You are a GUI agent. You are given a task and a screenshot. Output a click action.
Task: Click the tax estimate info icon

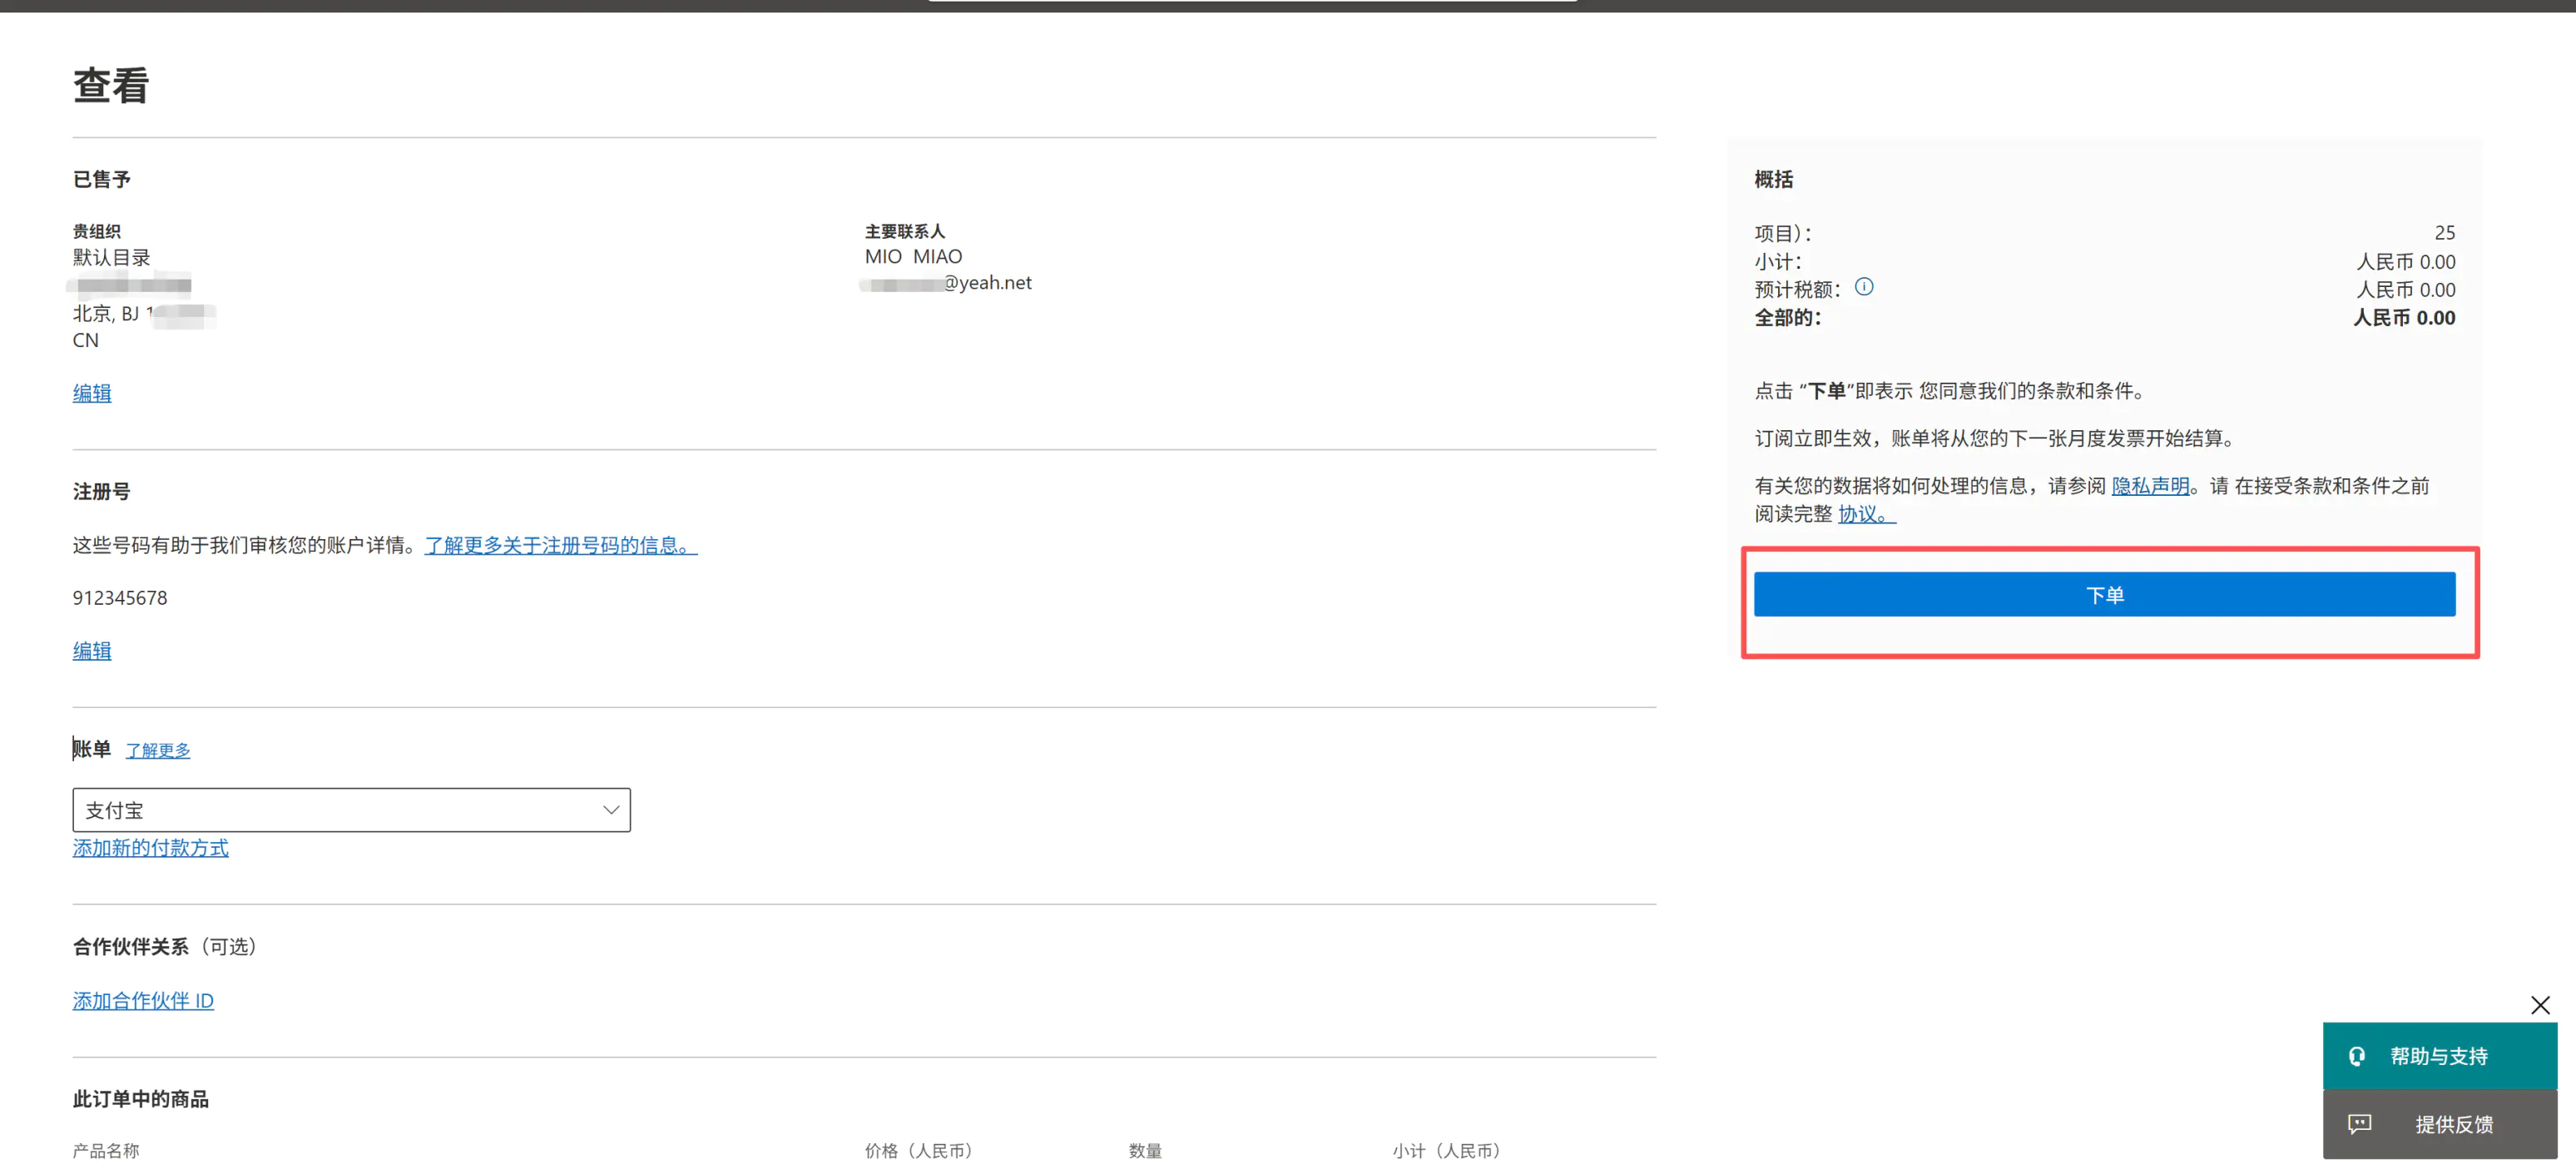pos(1864,287)
